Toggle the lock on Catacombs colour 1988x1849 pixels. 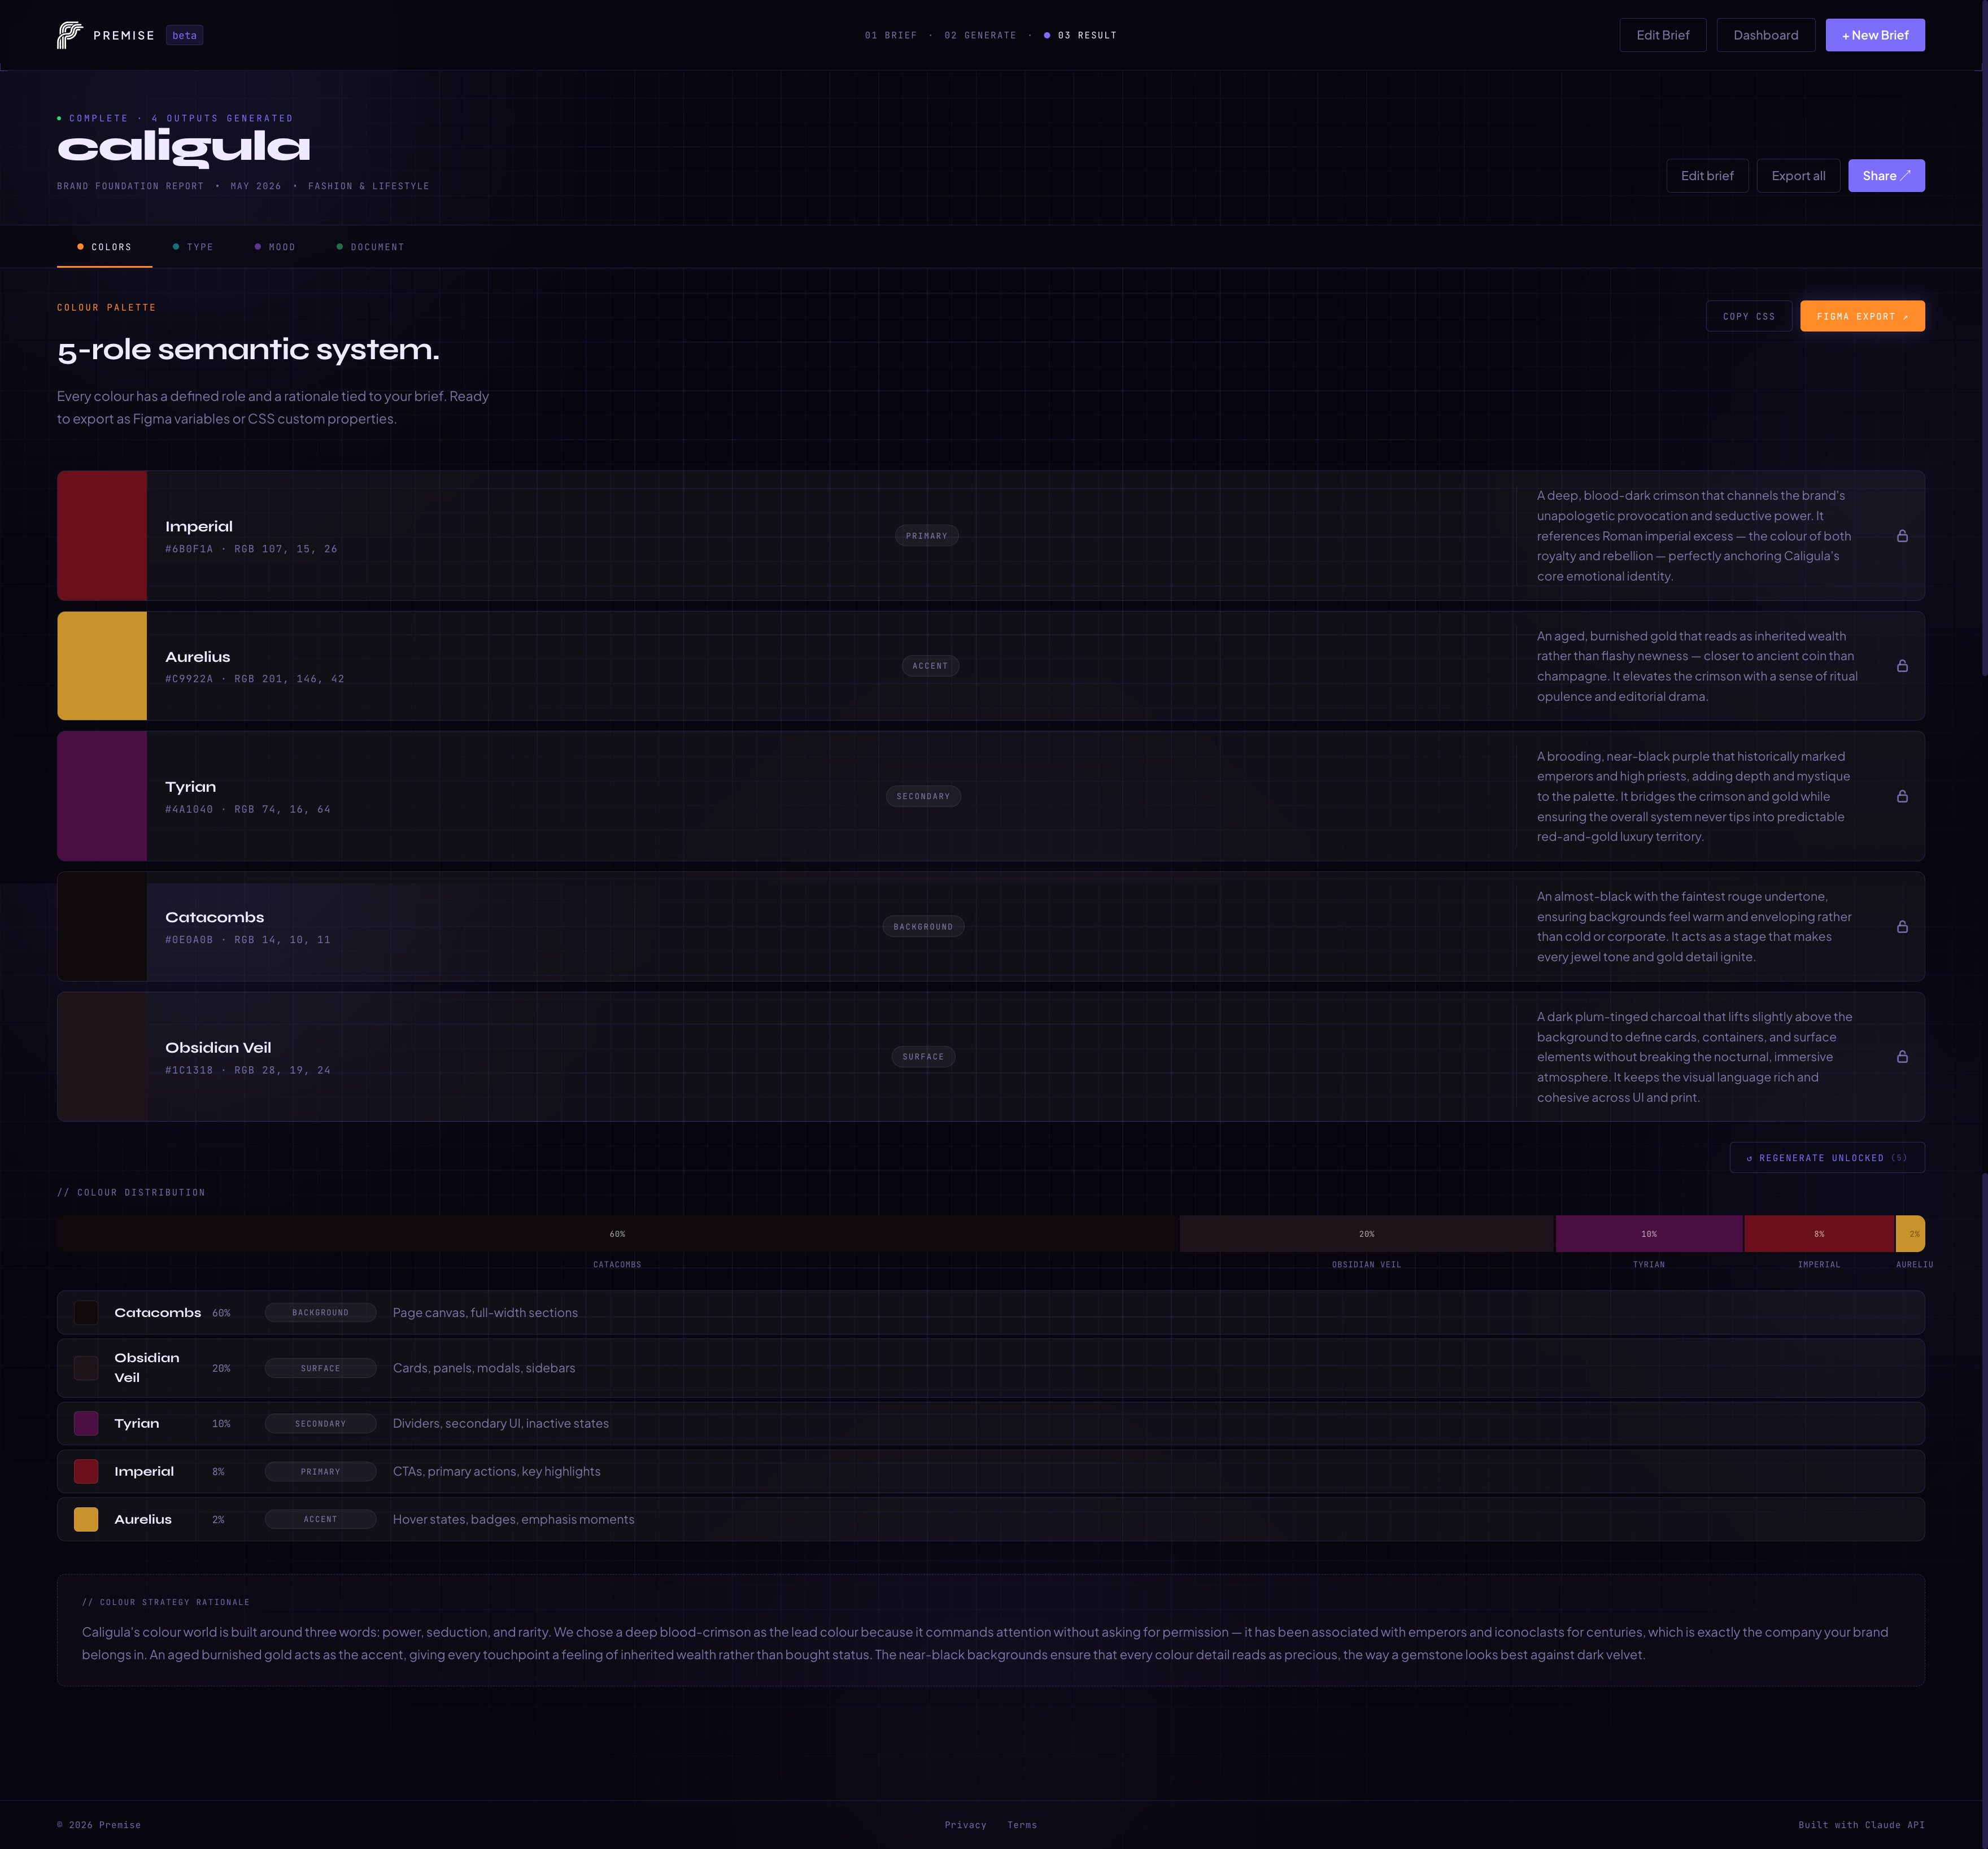point(1902,927)
